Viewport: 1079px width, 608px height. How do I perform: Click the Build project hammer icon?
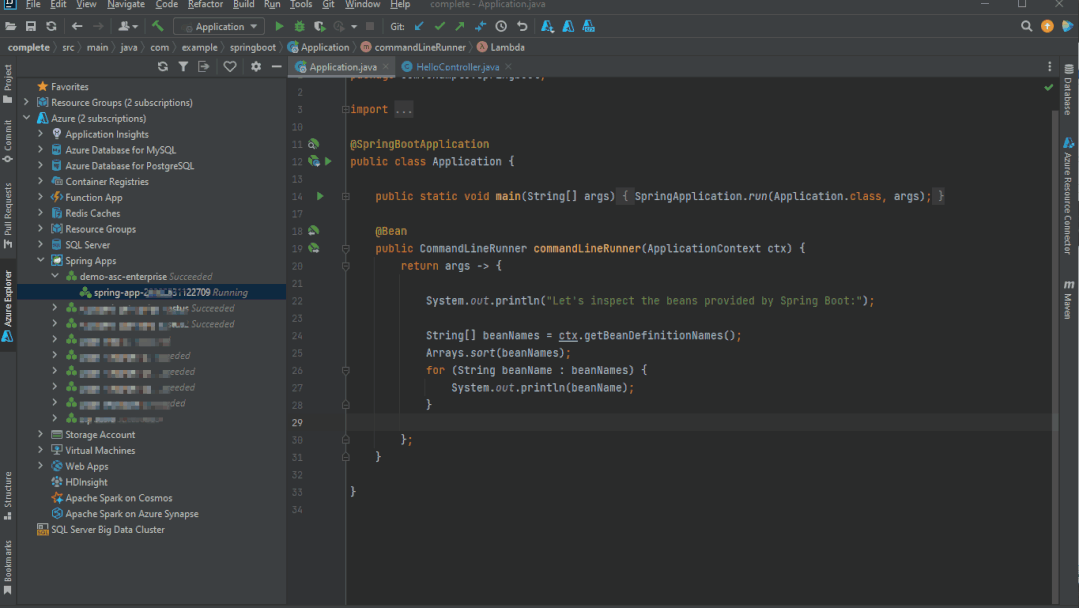pyautogui.click(x=158, y=26)
